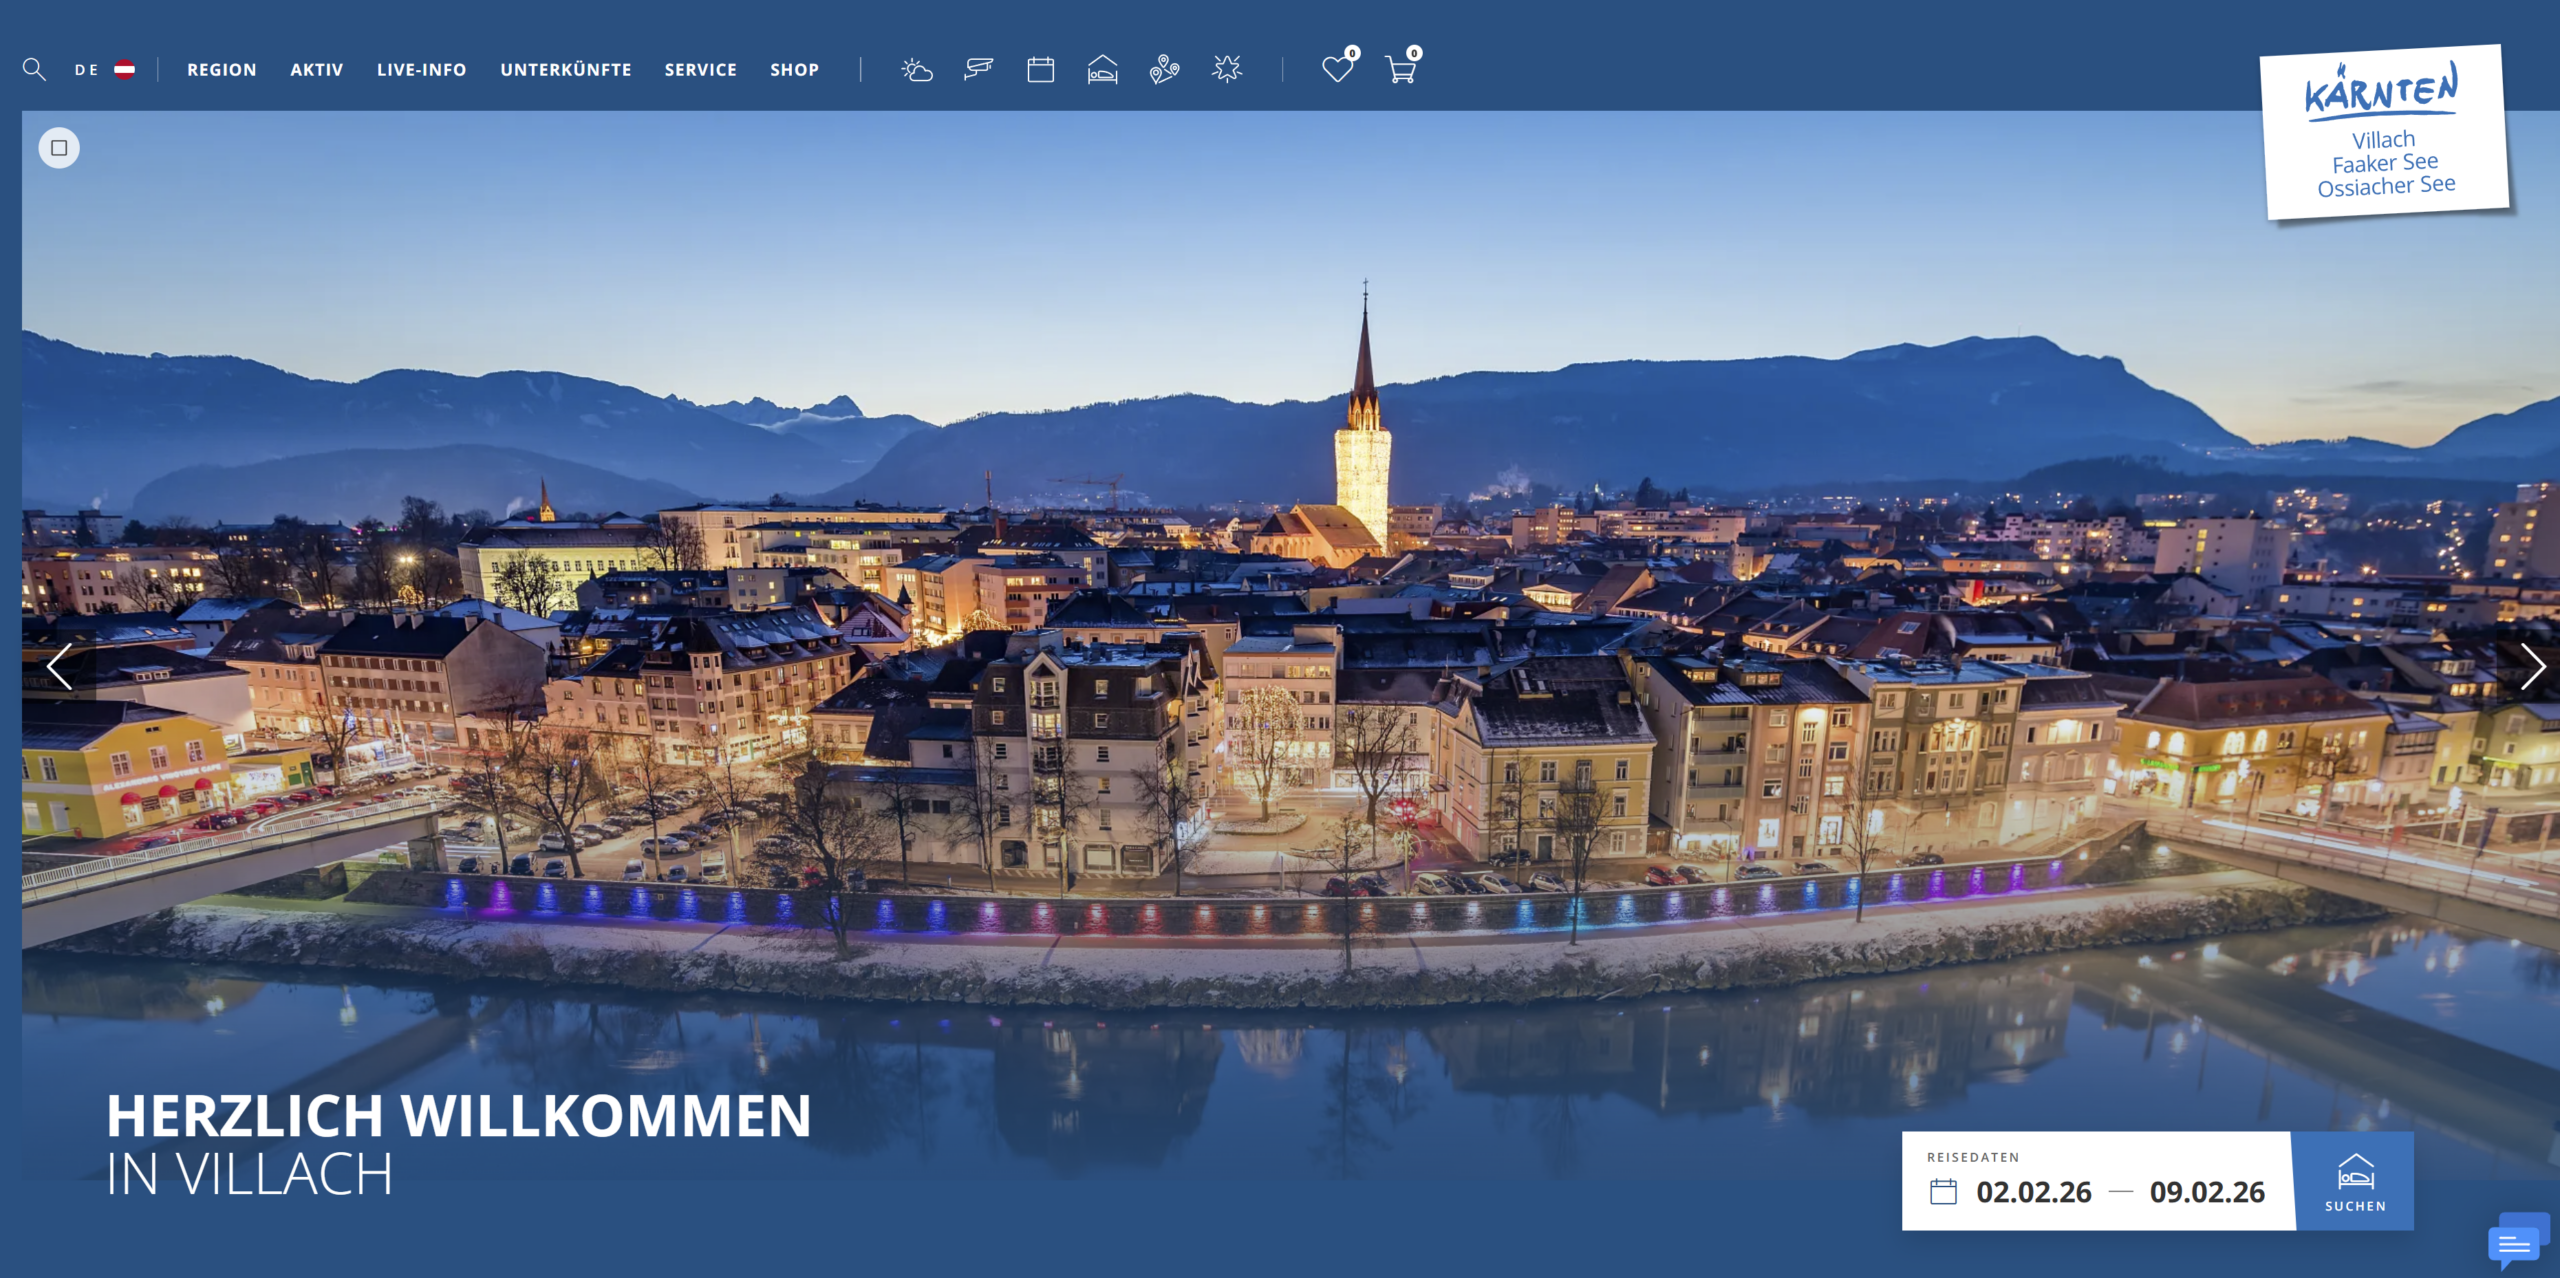Open the LIVE-INFO menu
This screenshot has width=2560, height=1278.
point(421,70)
